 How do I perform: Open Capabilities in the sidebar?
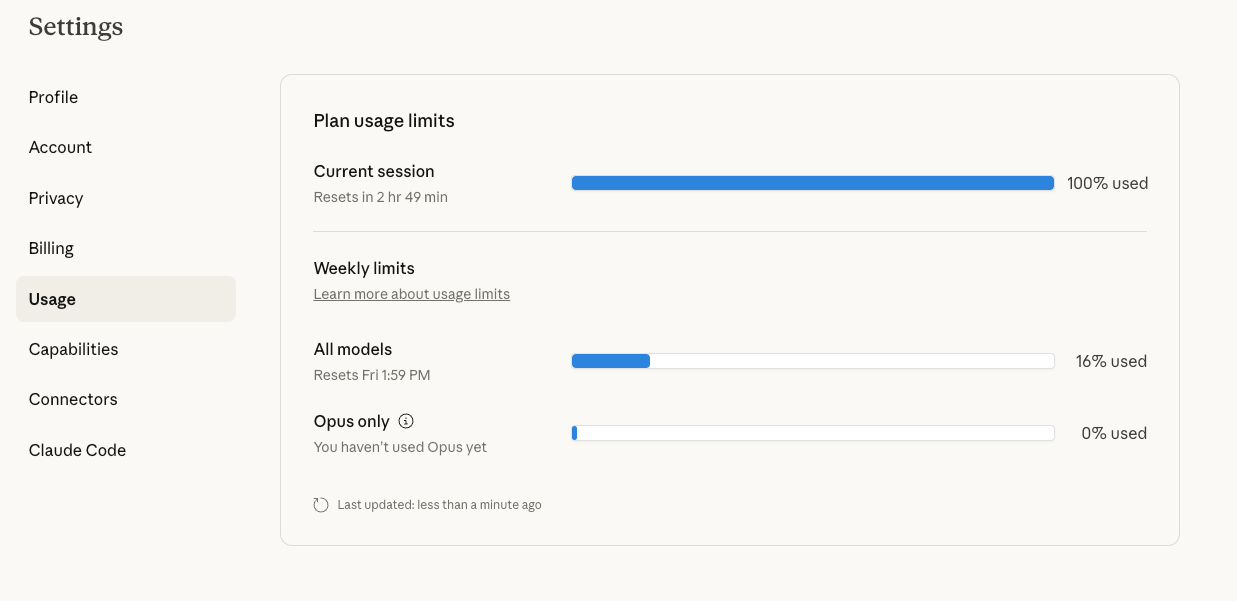tap(73, 349)
